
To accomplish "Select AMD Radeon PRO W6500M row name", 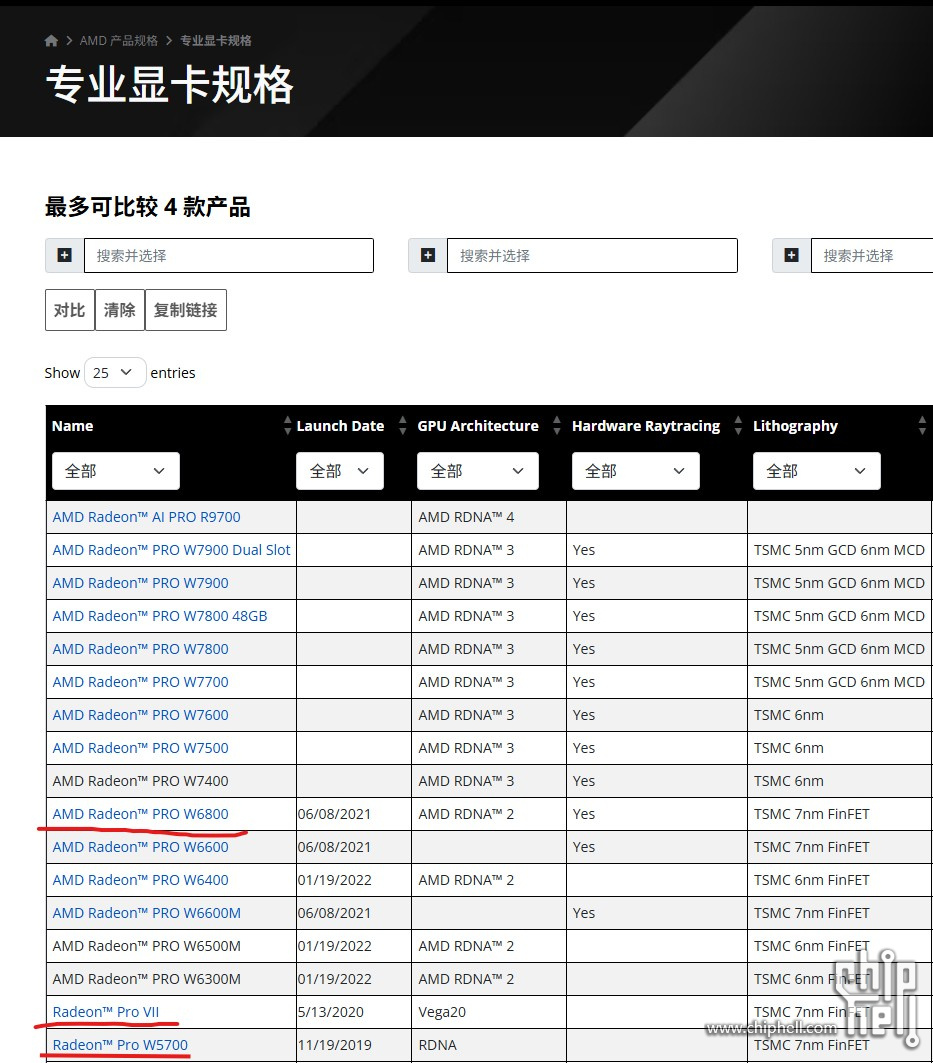I will point(146,946).
